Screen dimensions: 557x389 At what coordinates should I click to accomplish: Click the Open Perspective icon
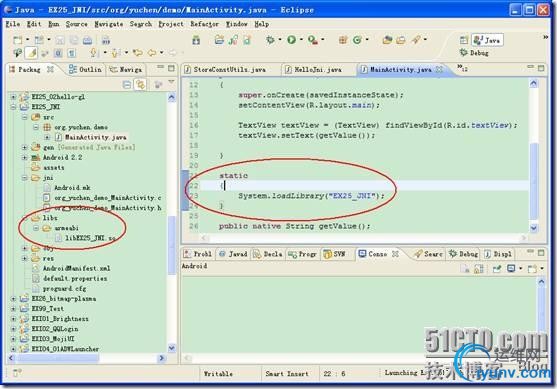tap(464, 40)
